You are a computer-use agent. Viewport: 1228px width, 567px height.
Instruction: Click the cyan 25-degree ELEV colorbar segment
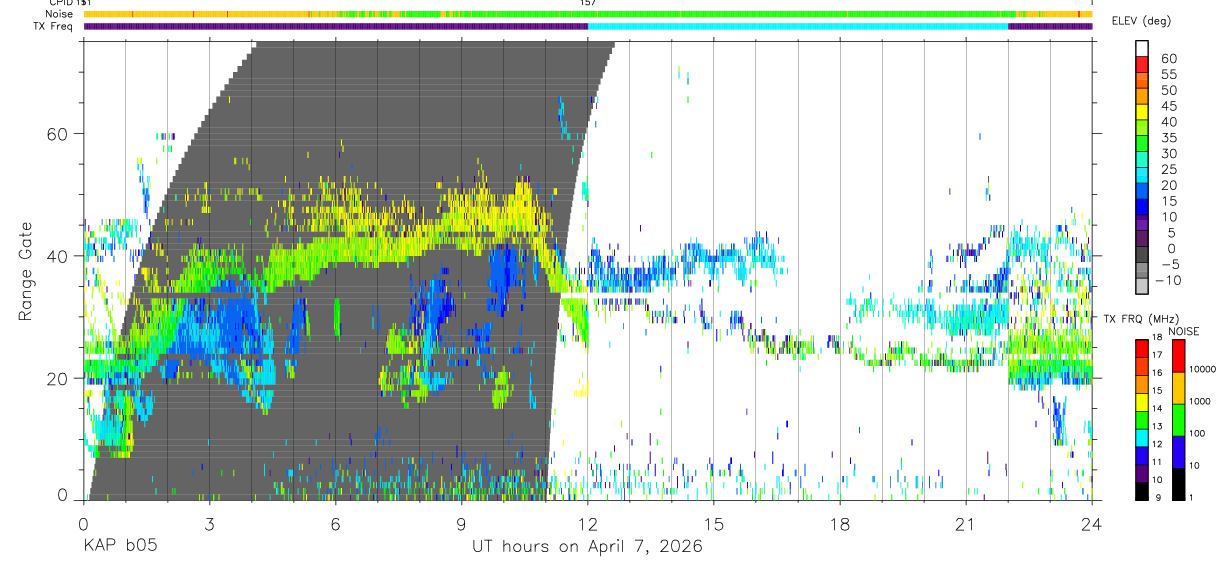point(1142,177)
